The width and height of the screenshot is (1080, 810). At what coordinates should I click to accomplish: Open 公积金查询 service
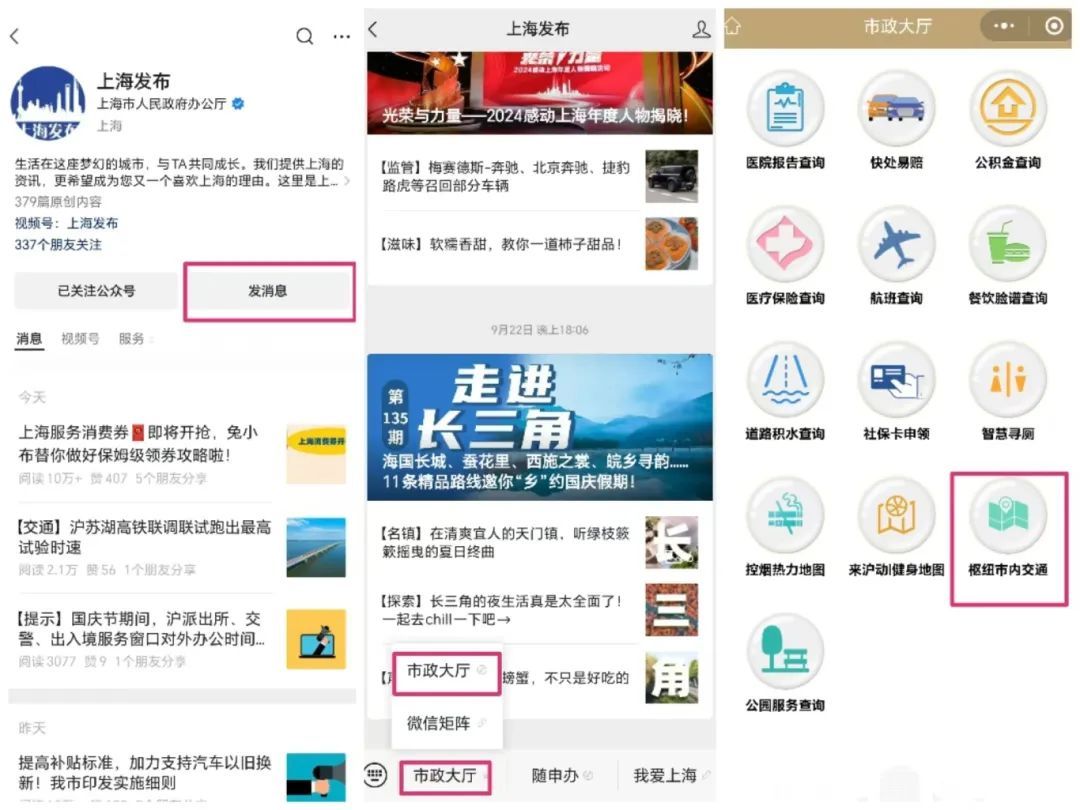(1008, 122)
